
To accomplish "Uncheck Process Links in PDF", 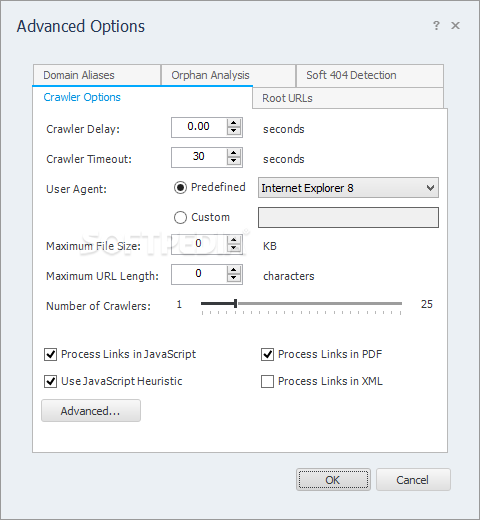I will [267, 354].
